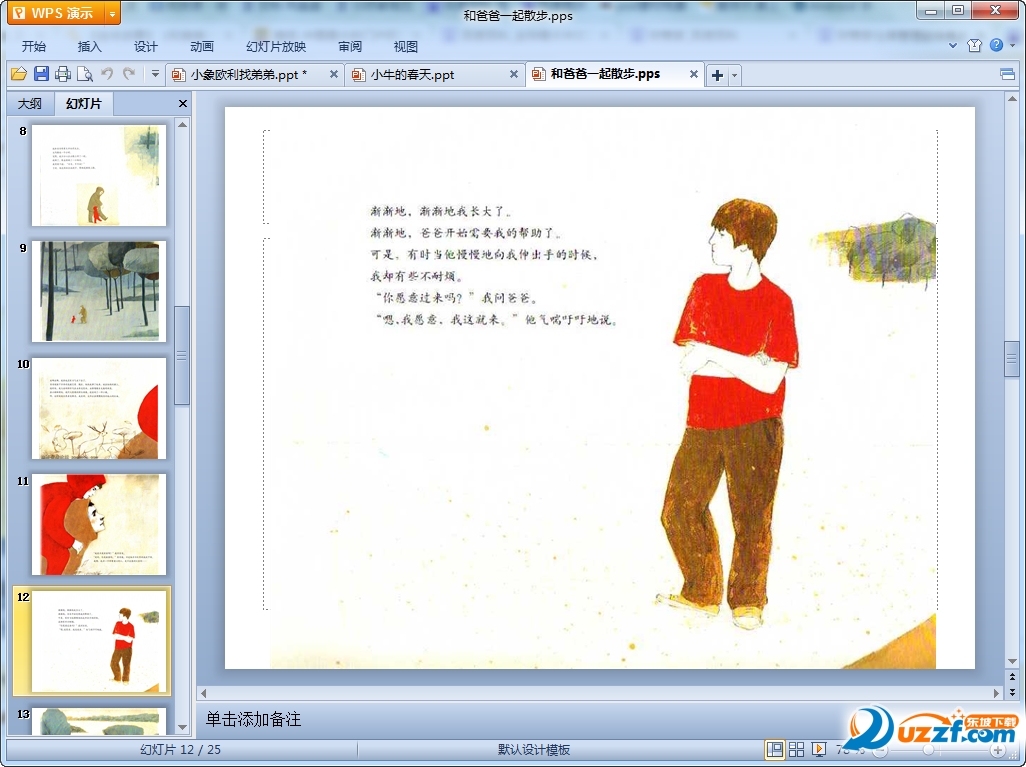Print the presentation using the printer icon

pyautogui.click(x=63, y=74)
